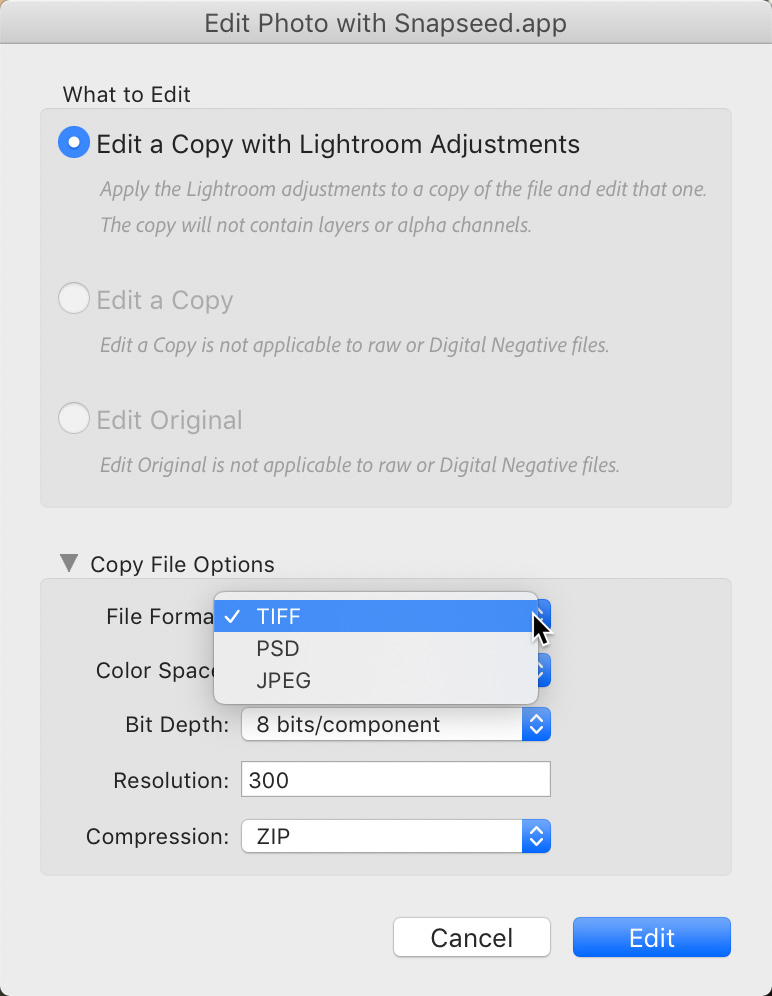772x996 pixels.
Task: Select "Edit a Copy with Lightroom Adjustments"
Action: [74, 143]
